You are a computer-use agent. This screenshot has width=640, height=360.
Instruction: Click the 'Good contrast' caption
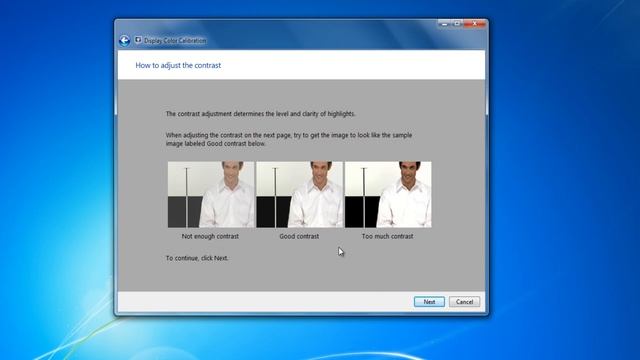(299, 236)
